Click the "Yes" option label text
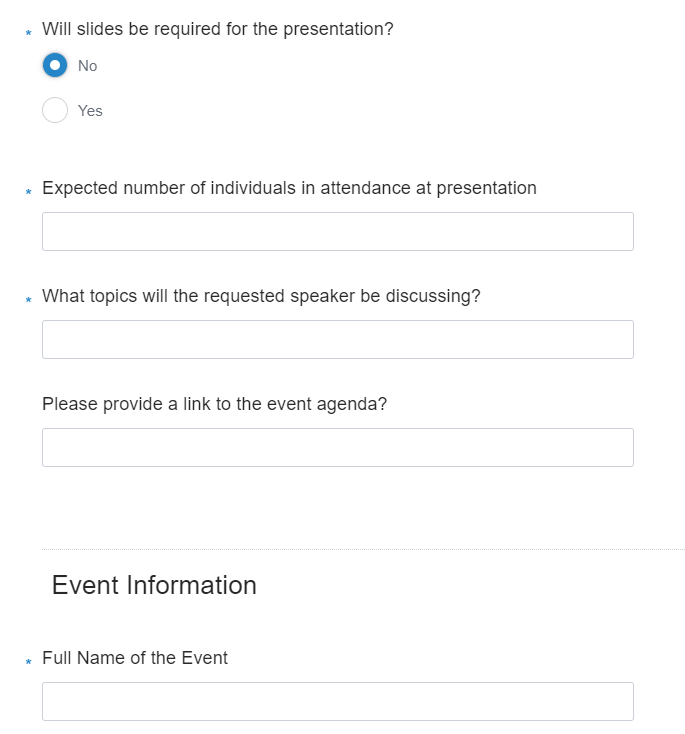Image resolution: width=685 pixels, height=734 pixels. click(90, 111)
